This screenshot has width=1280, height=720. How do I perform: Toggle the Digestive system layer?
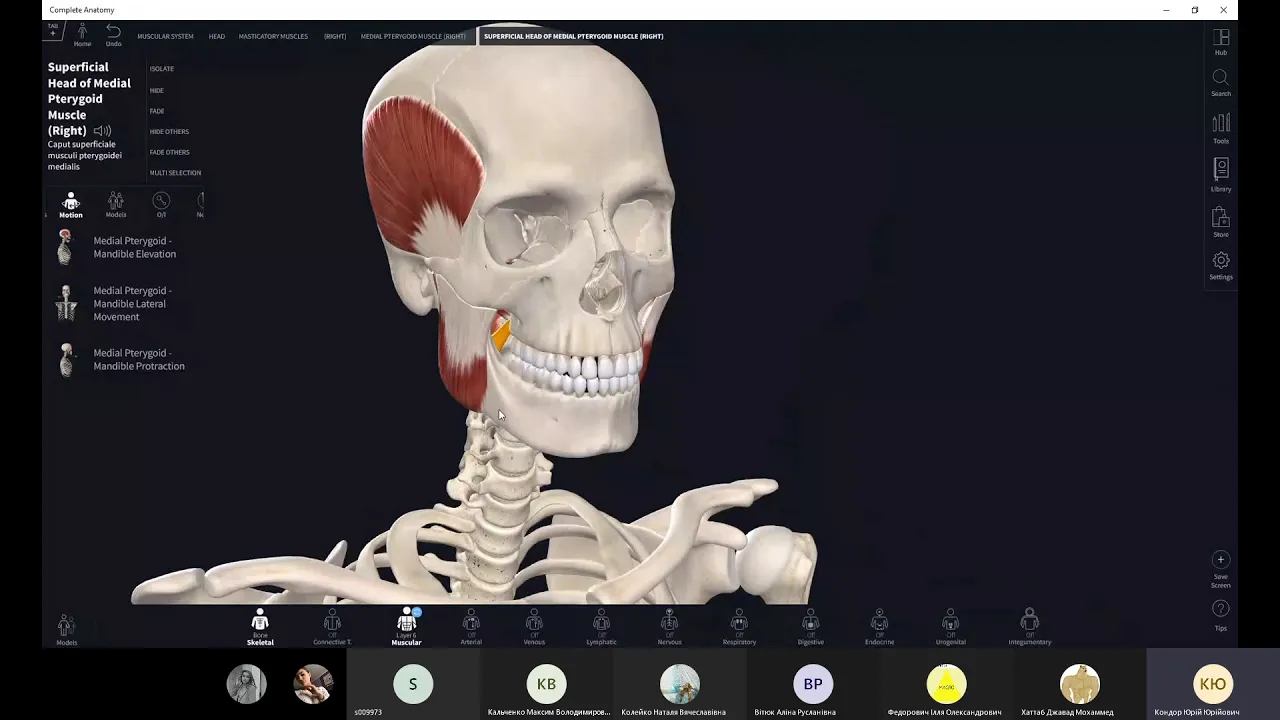(x=810, y=627)
